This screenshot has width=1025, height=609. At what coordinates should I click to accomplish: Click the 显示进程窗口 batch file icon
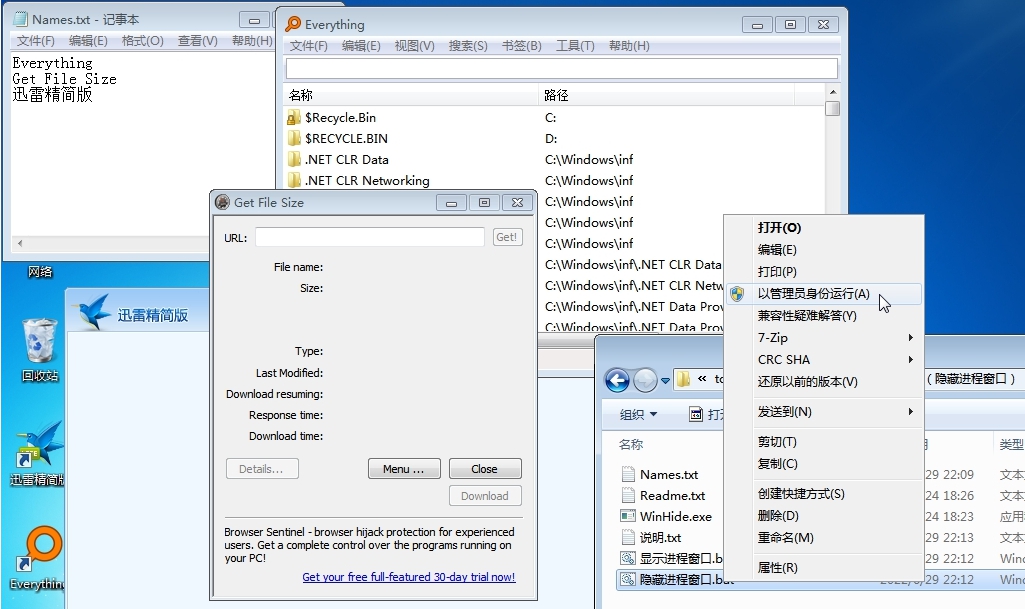628,558
